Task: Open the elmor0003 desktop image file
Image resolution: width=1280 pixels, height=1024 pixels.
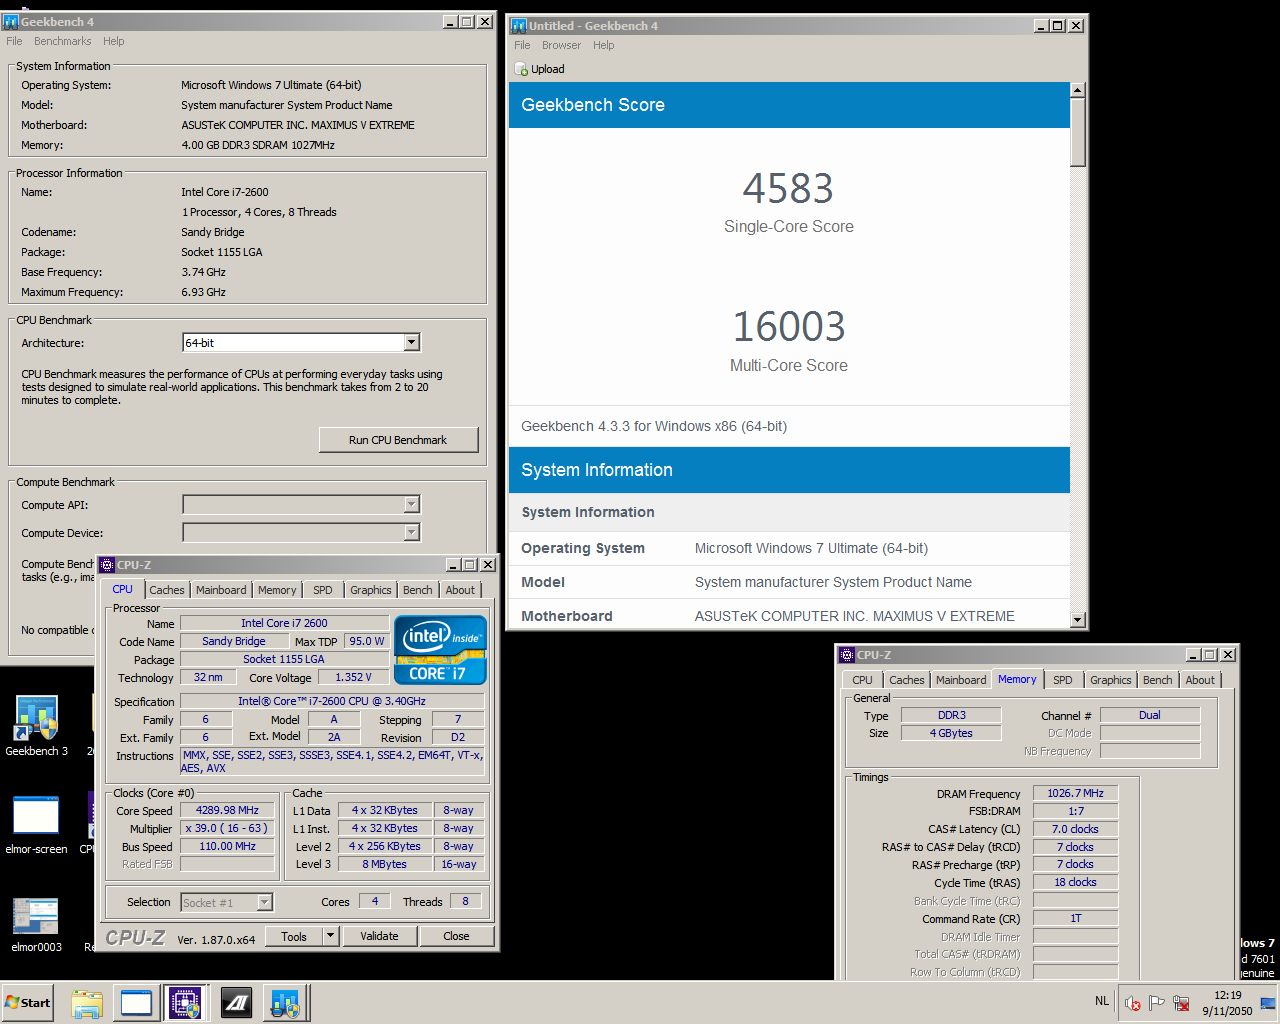Action: pos(36,922)
